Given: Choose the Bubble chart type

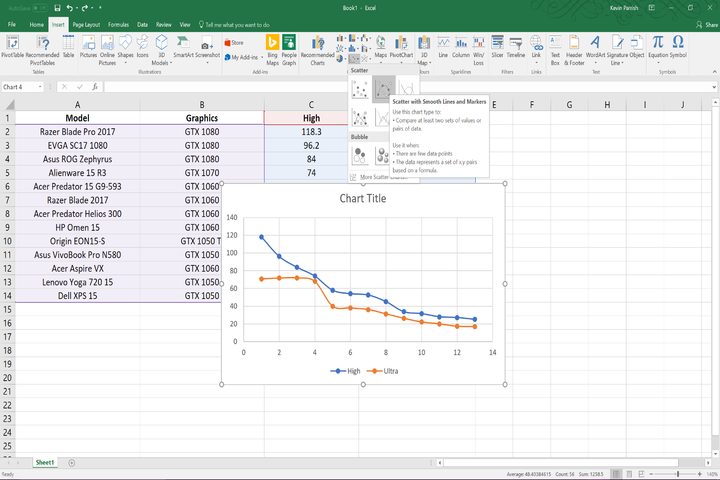Looking at the screenshot, I should [360, 156].
